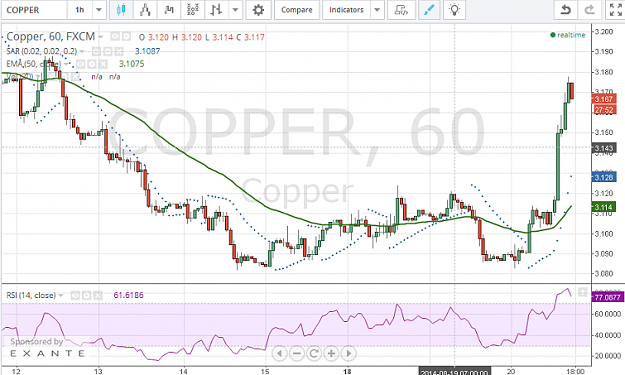This screenshot has width=625, height=375.
Task: Click the Sponsored by EXANTE link
Action: point(47,347)
